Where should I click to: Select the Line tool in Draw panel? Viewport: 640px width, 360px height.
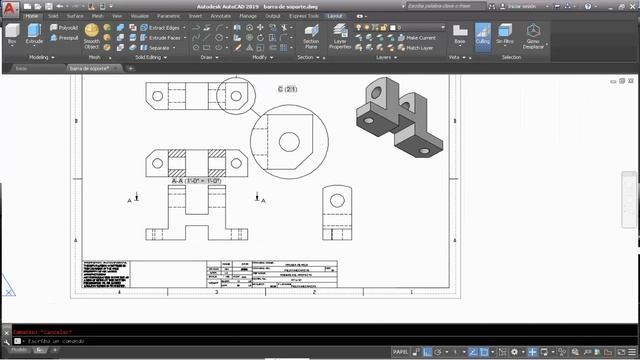(207, 38)
